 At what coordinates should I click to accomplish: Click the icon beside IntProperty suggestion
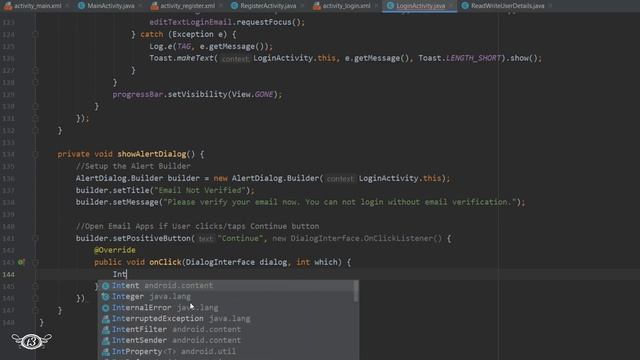click(x=106, y=351)
